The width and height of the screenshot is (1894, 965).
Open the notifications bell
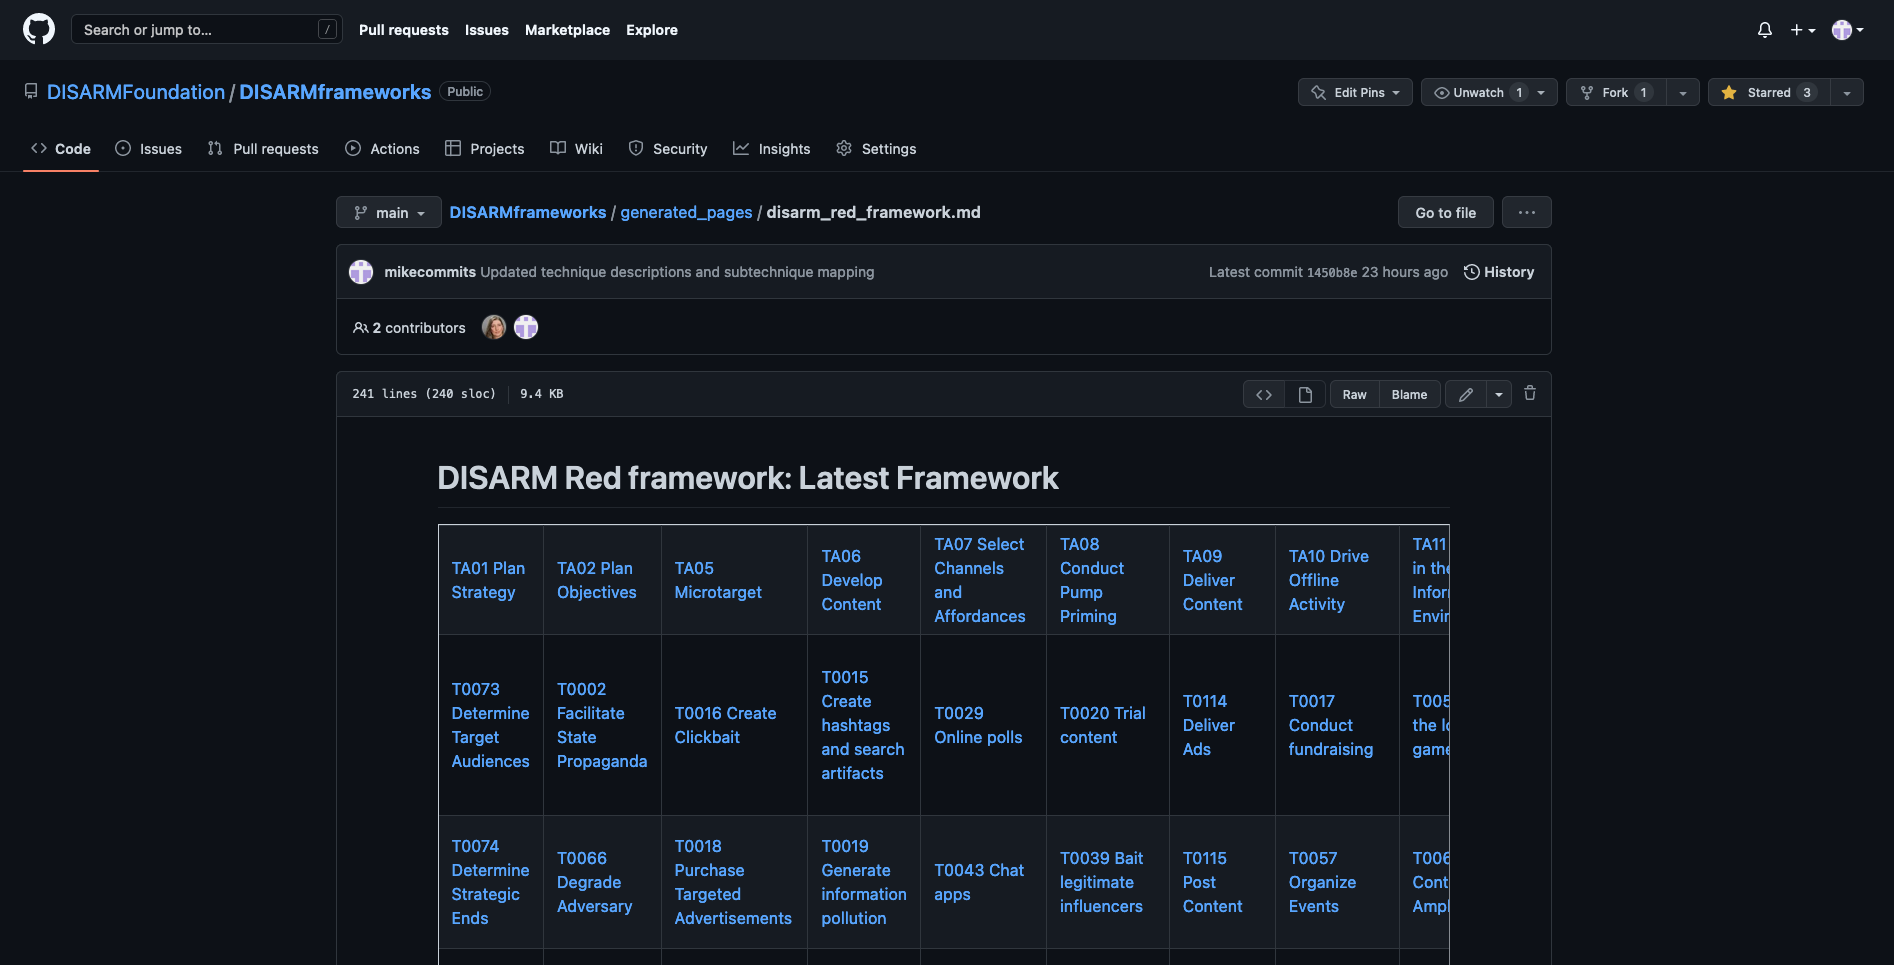pyautogui.click(x=1765, y=30)
